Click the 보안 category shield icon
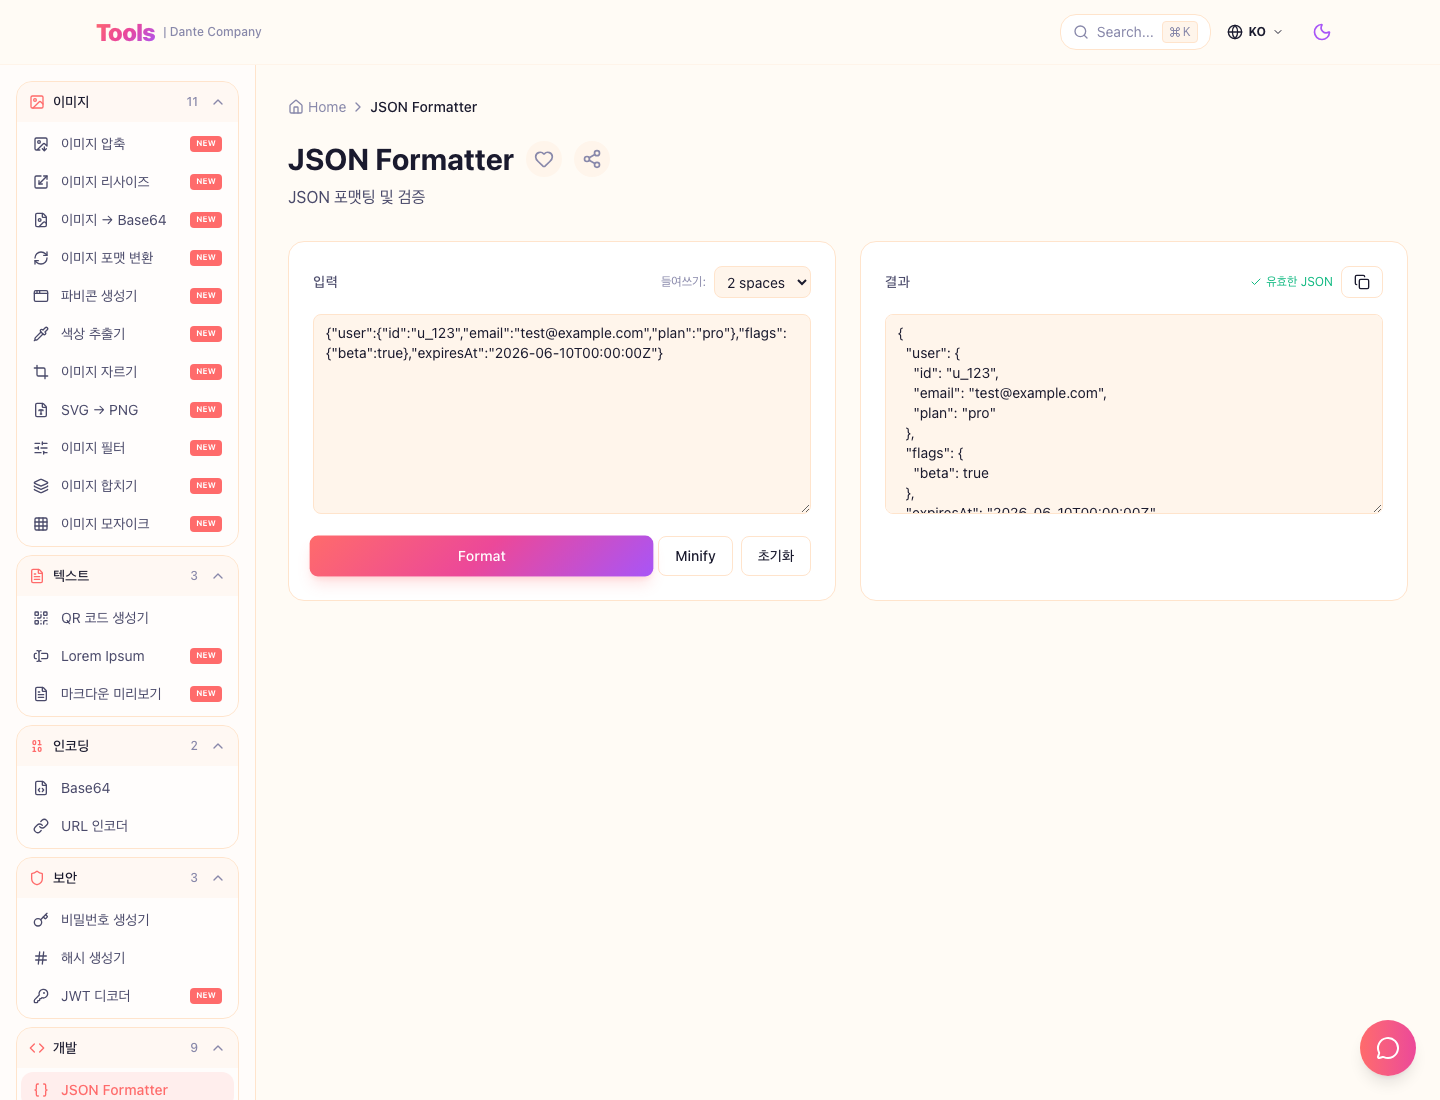Viewport: 1440px width, 1100px height. click(x=37, y=878)
